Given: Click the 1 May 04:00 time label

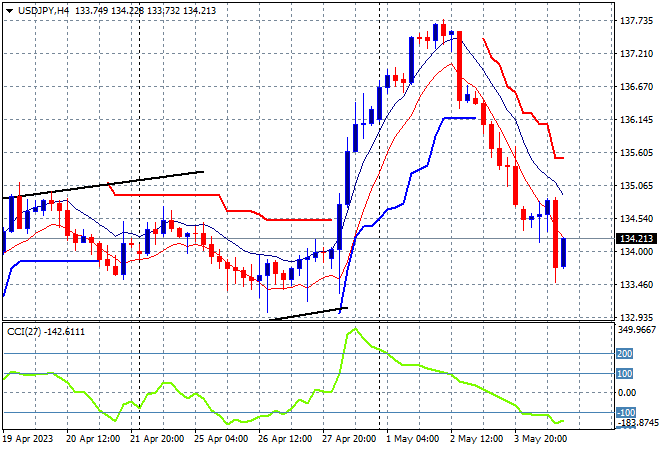Looking at the screenshot, I should click(413, 439).
